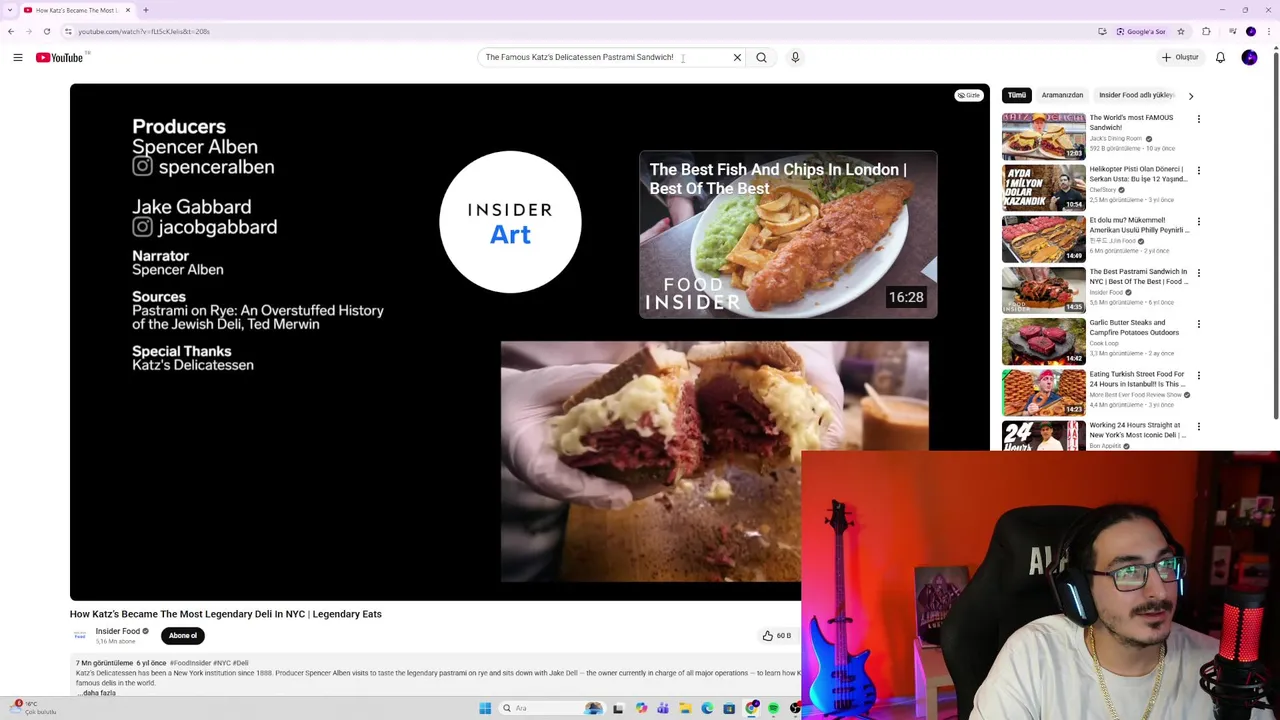Open options for Eating Turkish Street Food

tap(1198, 375)
